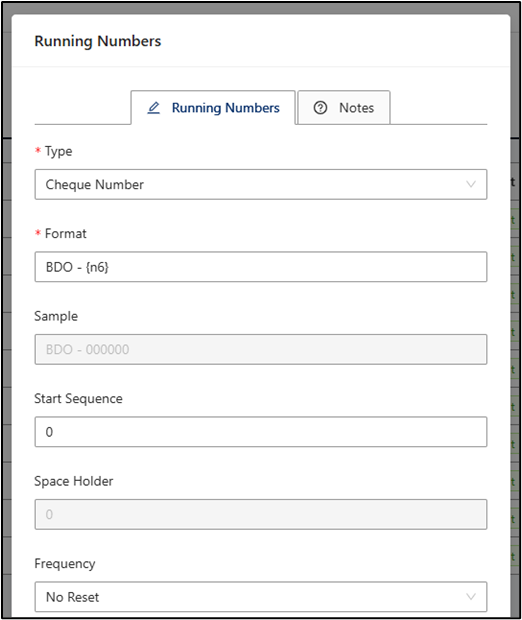
Task: Click the Running Numbers dialog title
Action: tap(98, 41)
